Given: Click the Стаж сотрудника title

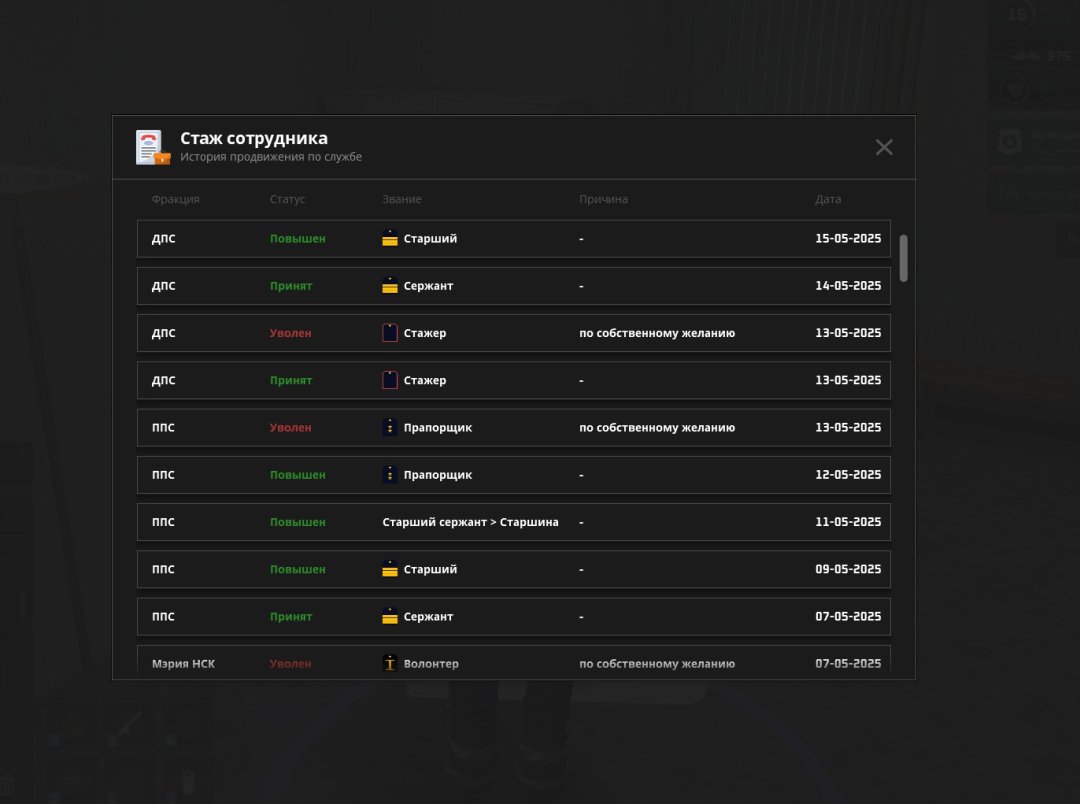Looking at the screenshot, I should [254, 138].
